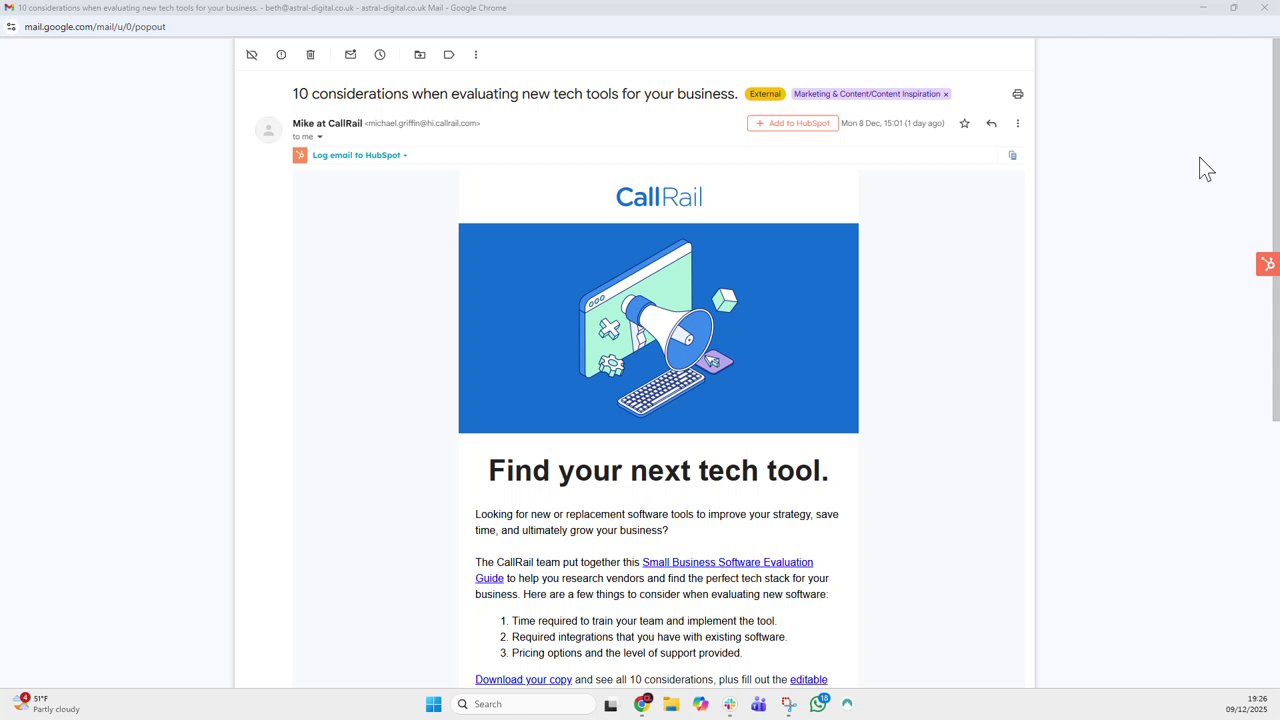1280x720 pixels.
Task: Click the Add to HubSpot button
Action: click(793, 124)
